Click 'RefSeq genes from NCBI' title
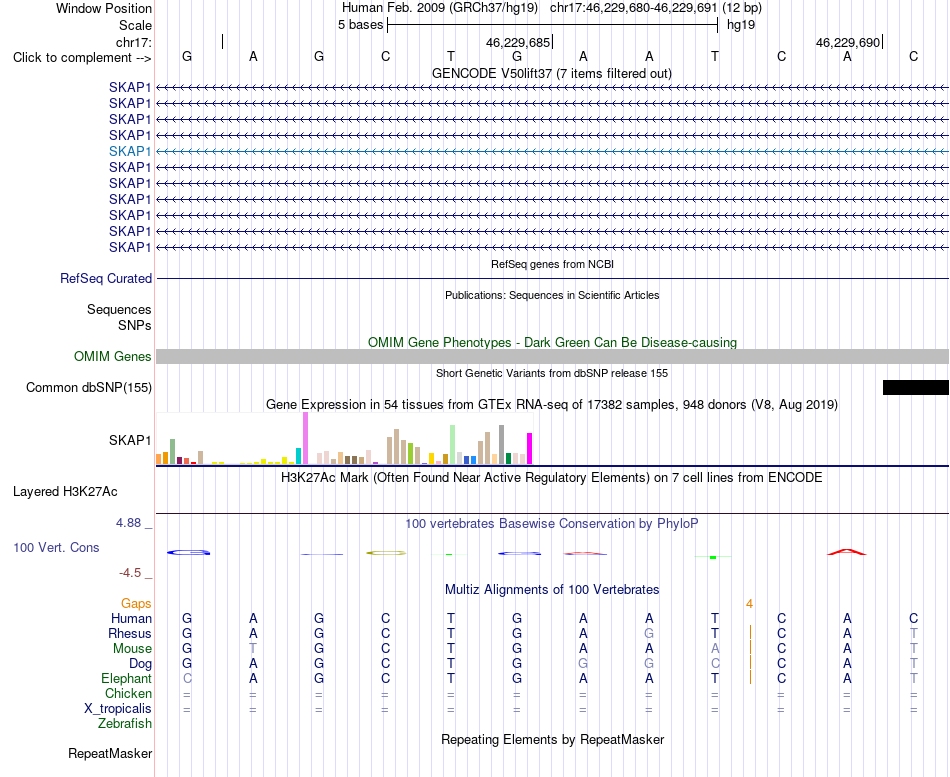 (x=552, y=264)
